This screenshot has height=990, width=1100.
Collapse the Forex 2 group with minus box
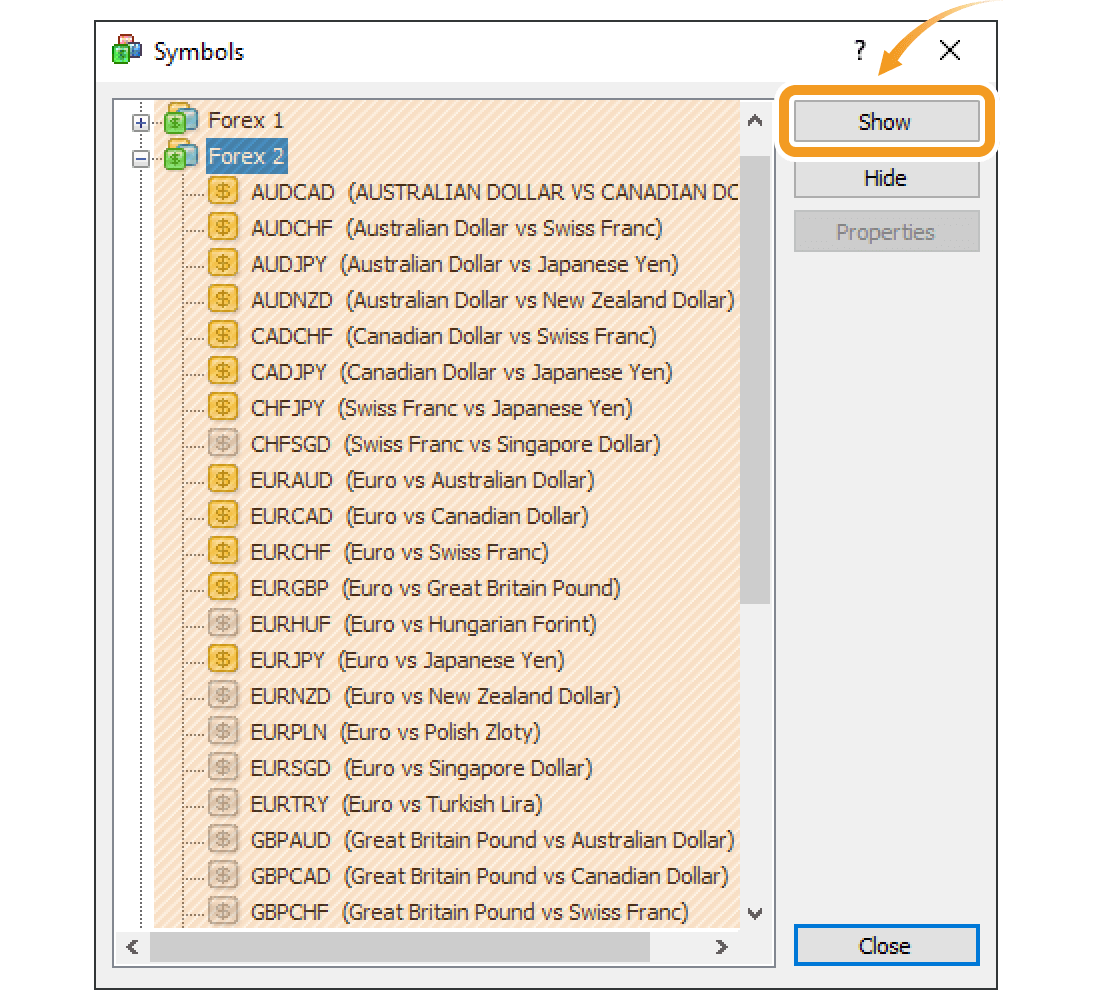pyautogui.click(x=140, y=159)
